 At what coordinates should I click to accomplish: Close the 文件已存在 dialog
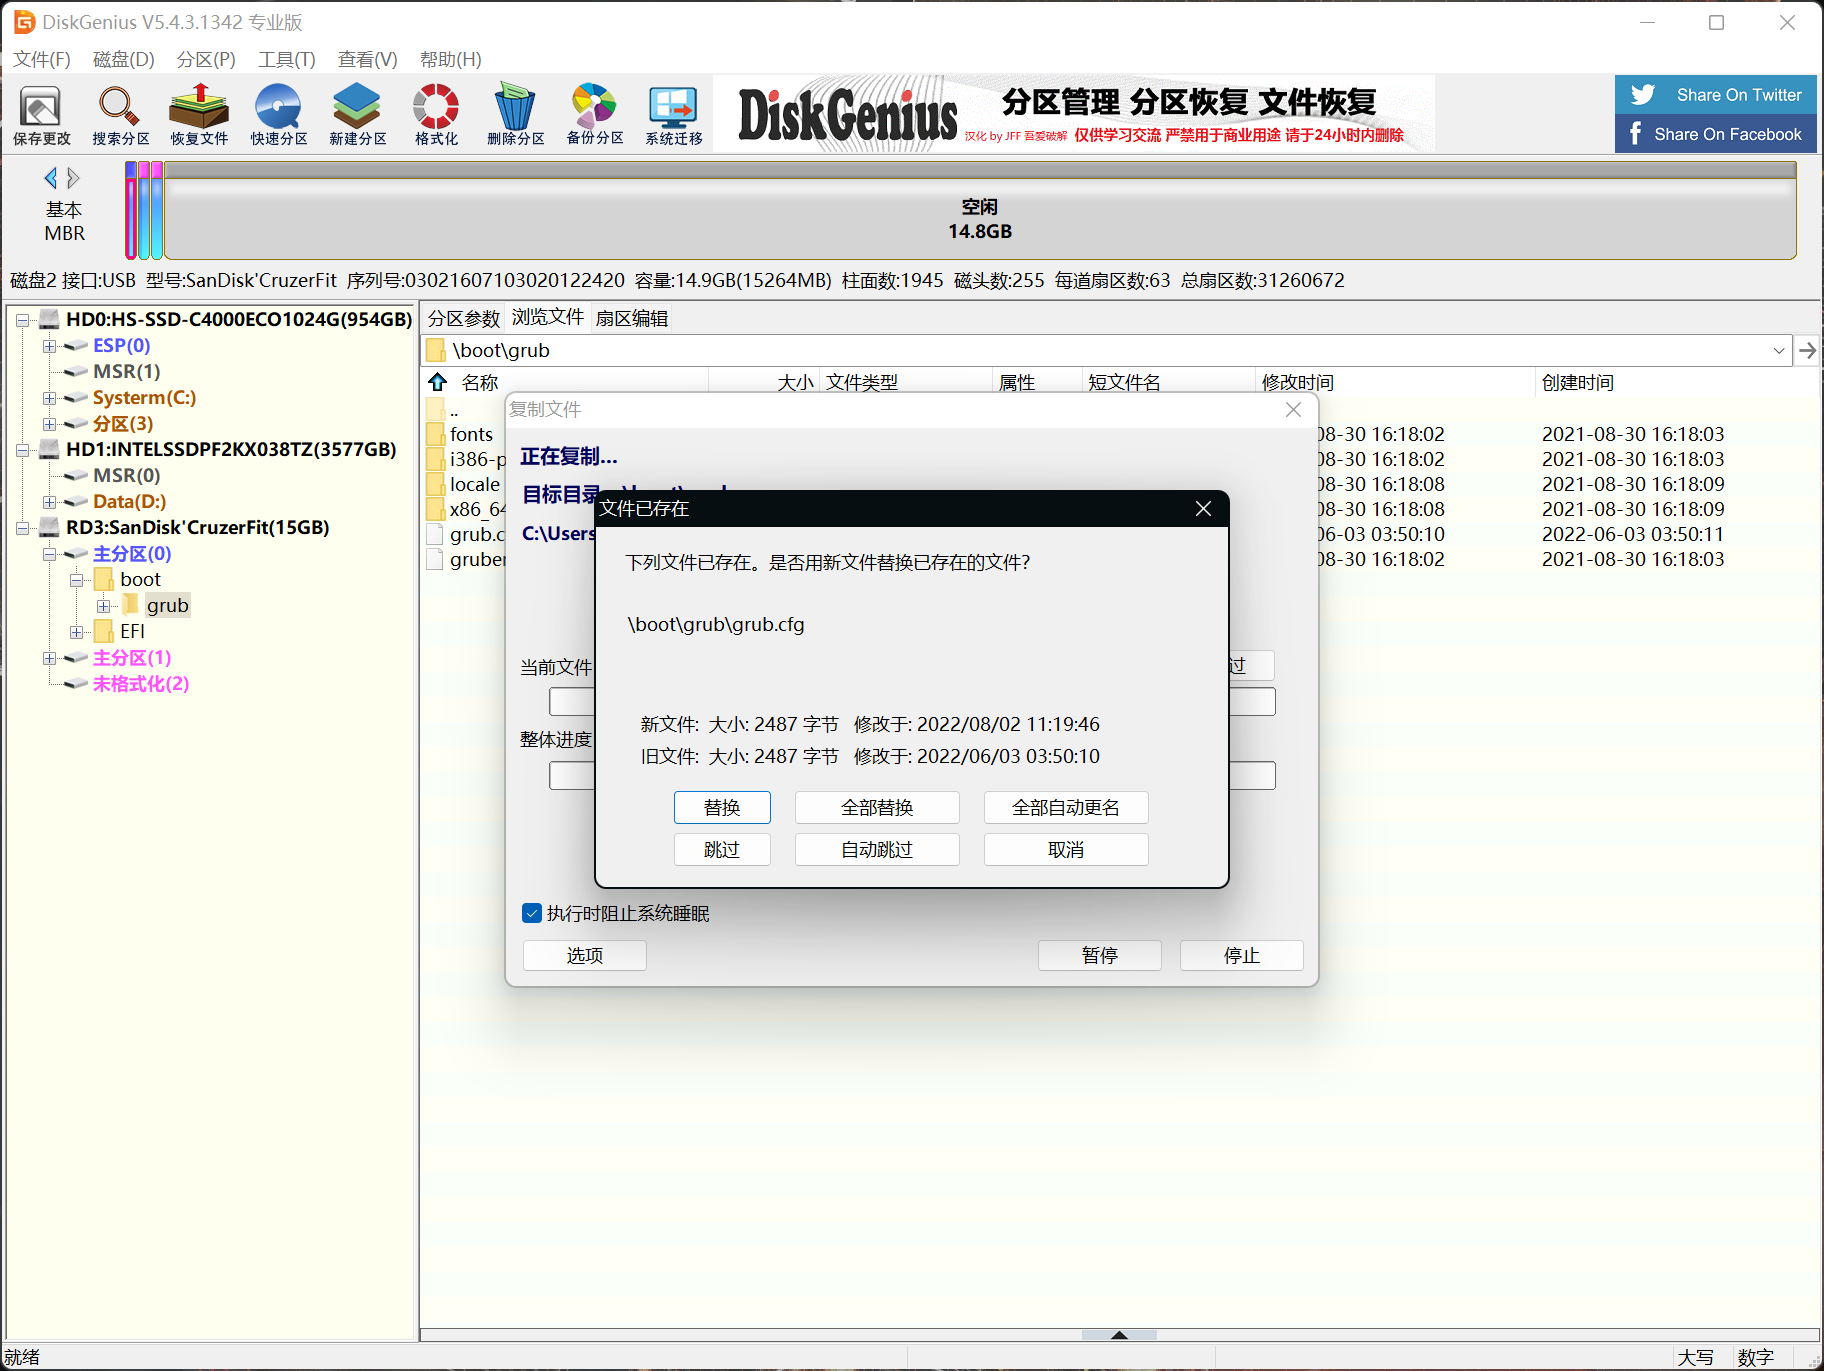1203,509
